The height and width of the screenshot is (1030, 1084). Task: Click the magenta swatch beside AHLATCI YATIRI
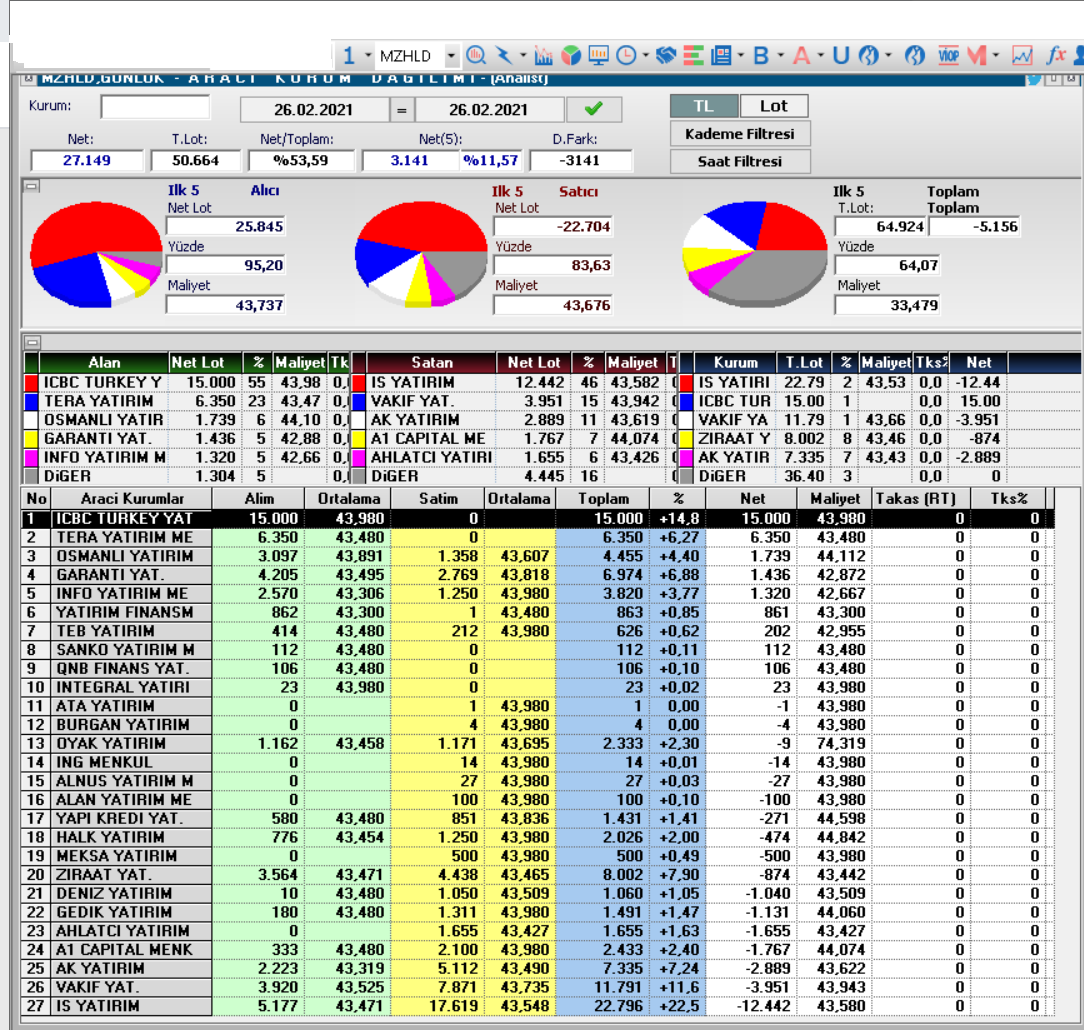click(x=359, y=458)
